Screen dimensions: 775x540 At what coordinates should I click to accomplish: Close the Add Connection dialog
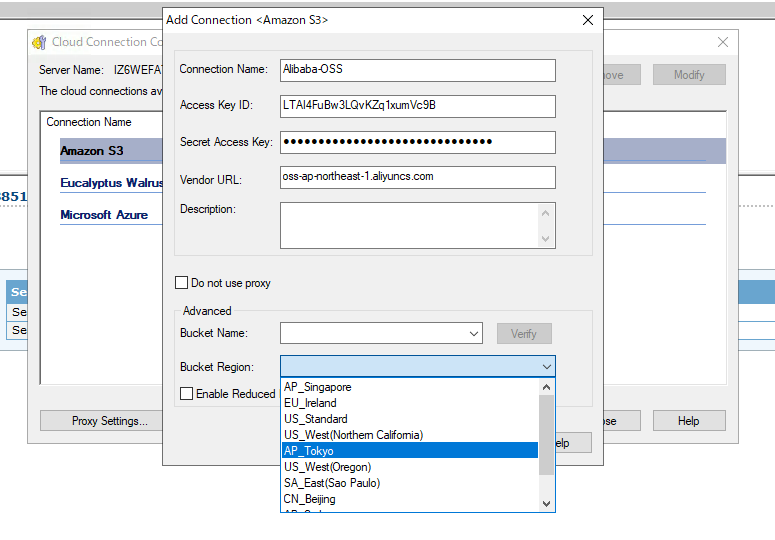[588, 20]
